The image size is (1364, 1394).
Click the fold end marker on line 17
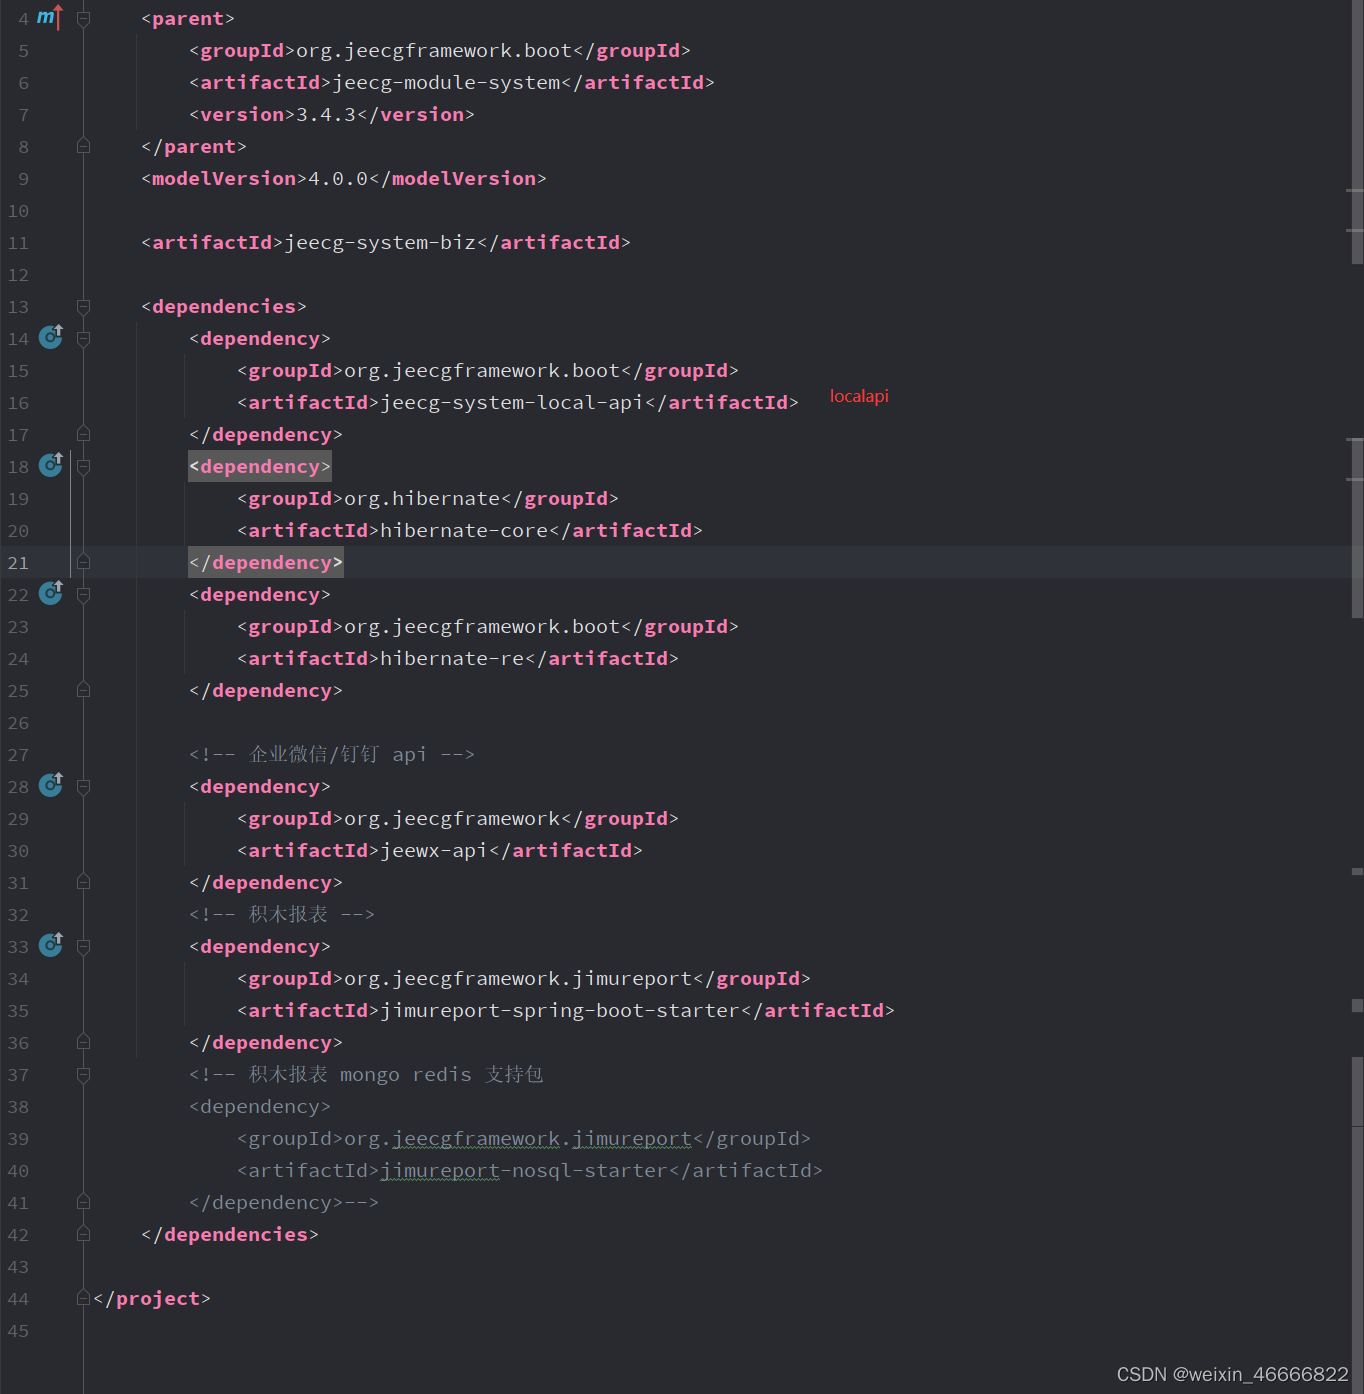pyautogui.click(x=84, y=434)
